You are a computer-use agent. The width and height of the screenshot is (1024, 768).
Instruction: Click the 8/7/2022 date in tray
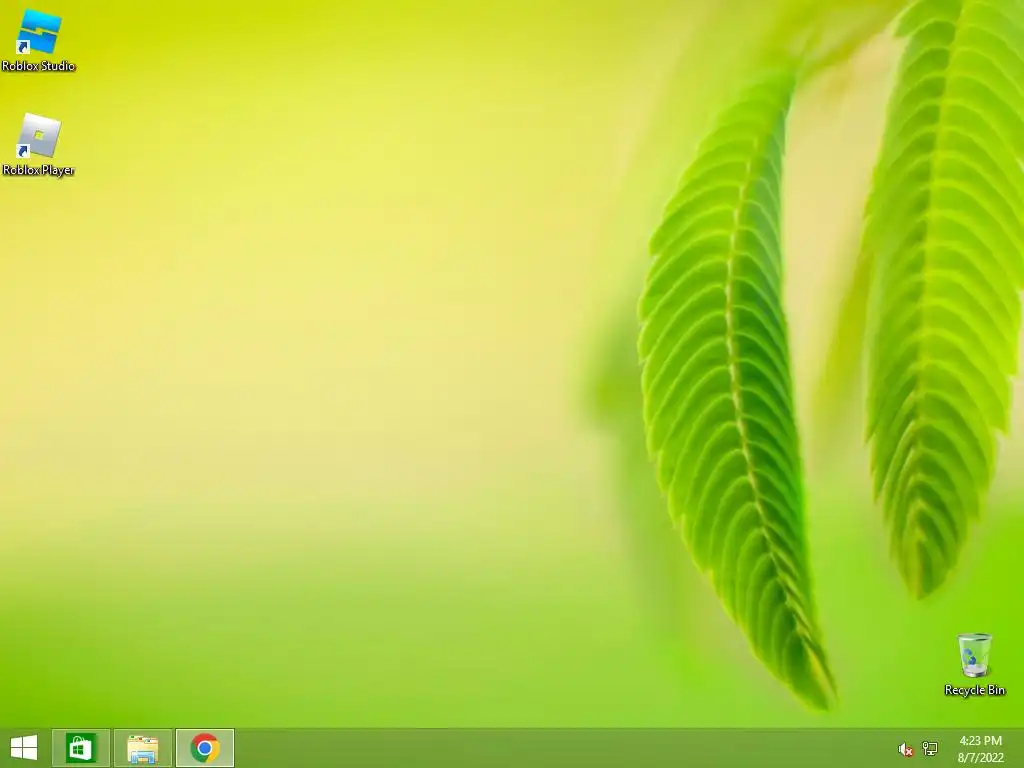point(980,758)
